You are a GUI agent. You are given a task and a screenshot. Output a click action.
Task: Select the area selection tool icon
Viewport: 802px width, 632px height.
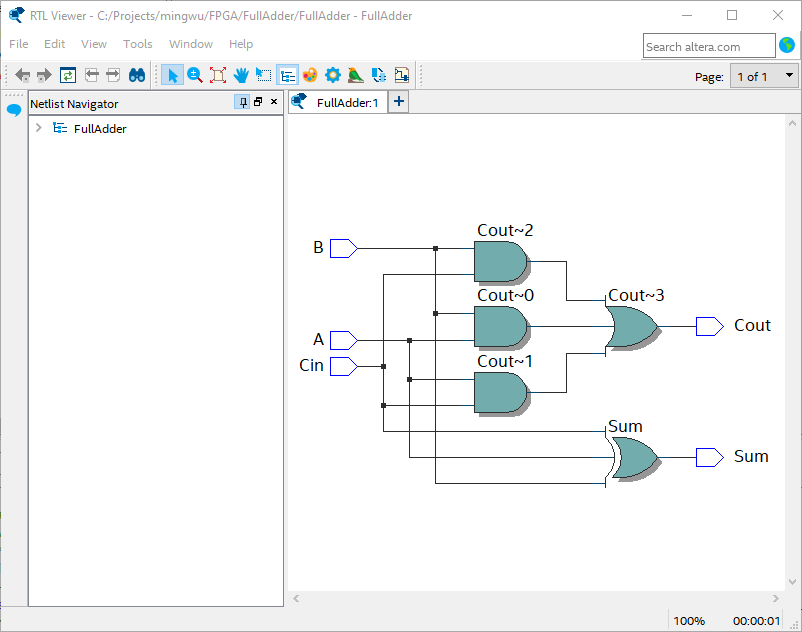click(264, 75)
